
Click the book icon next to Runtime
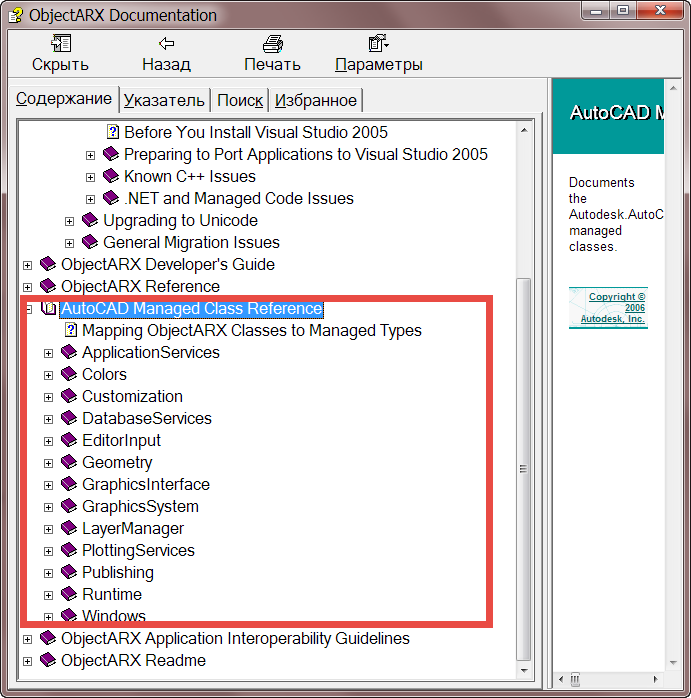click(x=69, y=594)
